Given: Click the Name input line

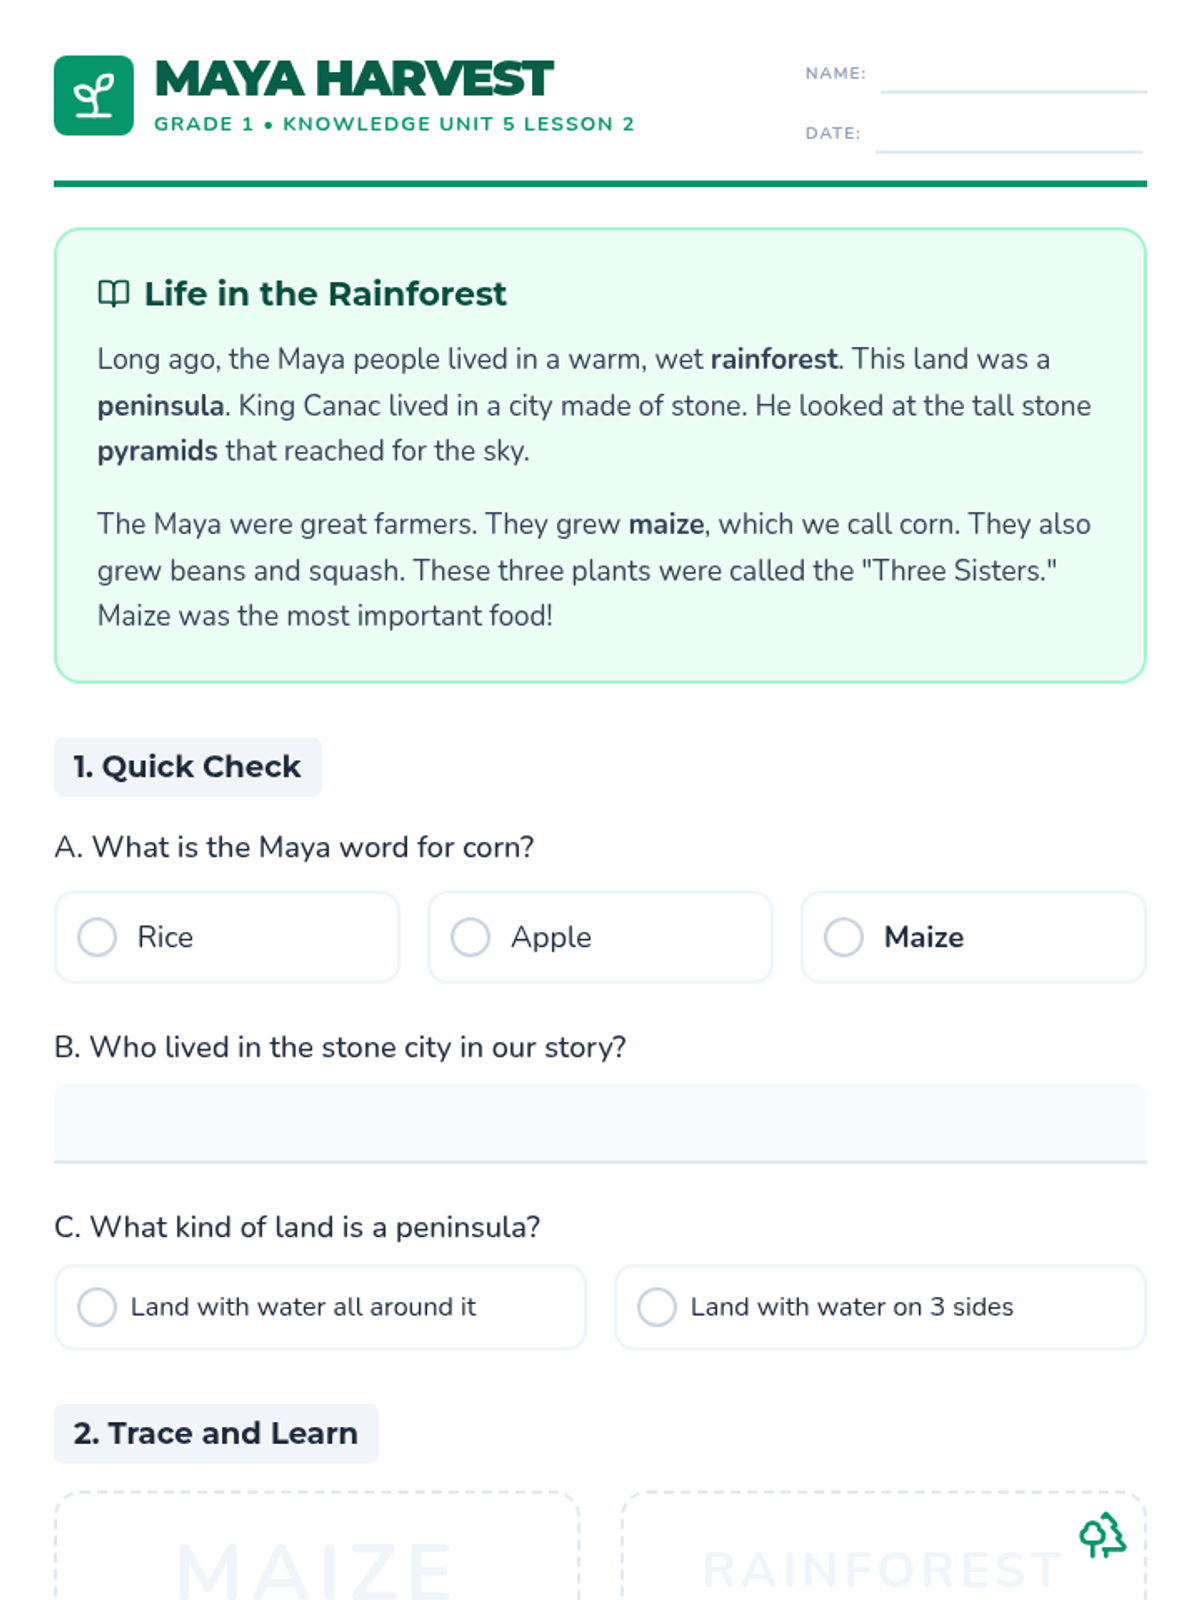Looking at the screenshot, I should tap(1012, 76).
